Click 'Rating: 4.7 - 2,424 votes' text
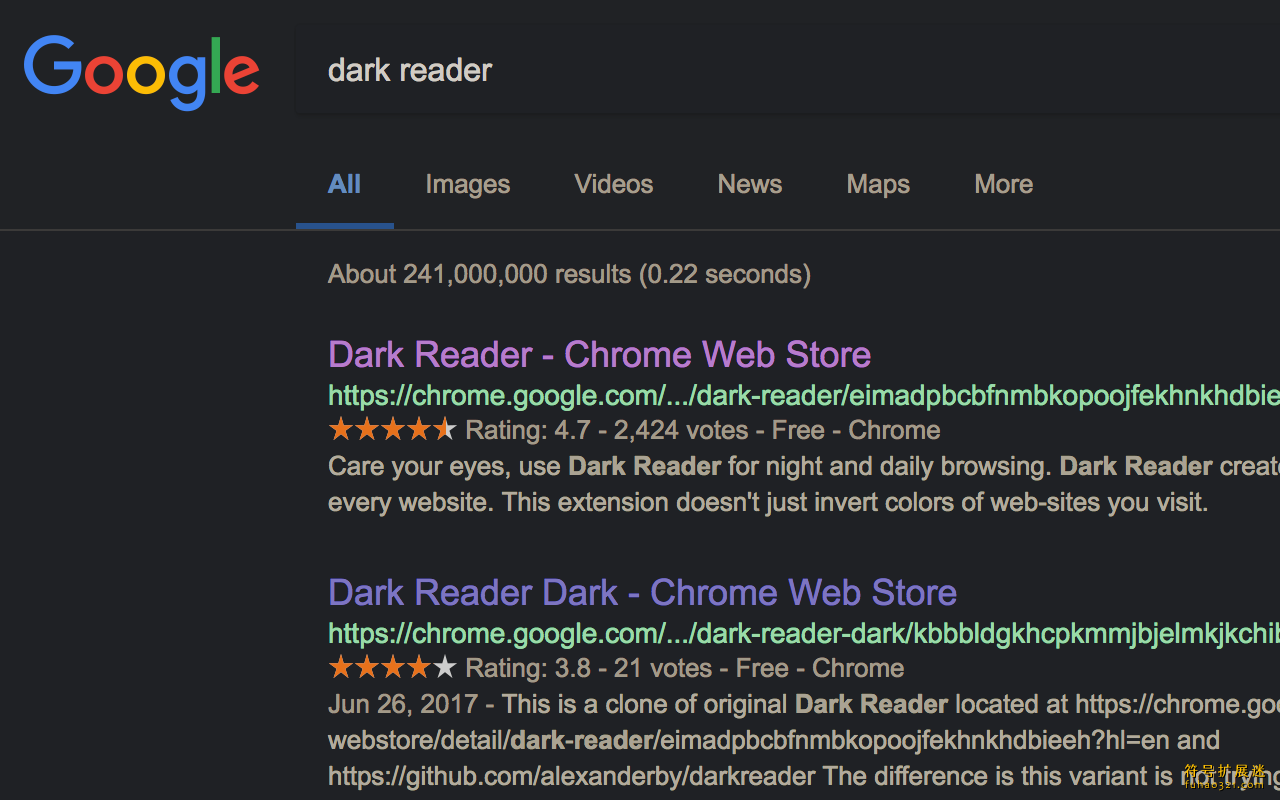Image resolution: width=1280 pixels, height=800 pixels. [x=607, y=431]
